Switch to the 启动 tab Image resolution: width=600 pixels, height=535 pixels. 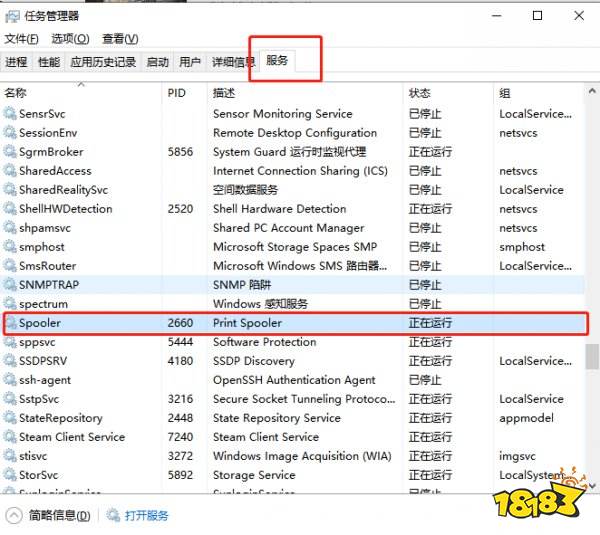click(x=157, y=62)
